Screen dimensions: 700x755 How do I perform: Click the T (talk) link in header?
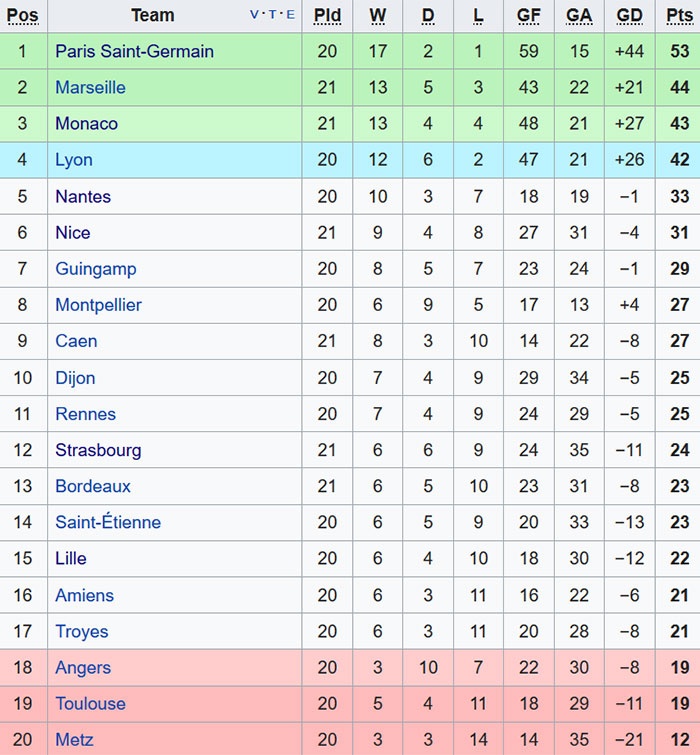pyautogui.click(x=272, y=15)
